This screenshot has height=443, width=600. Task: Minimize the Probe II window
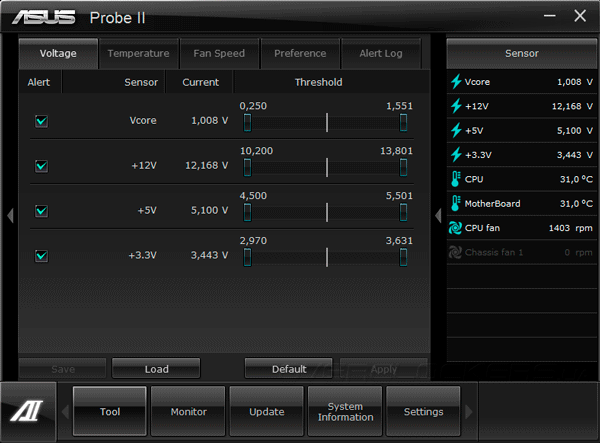(x=550, y=16)
